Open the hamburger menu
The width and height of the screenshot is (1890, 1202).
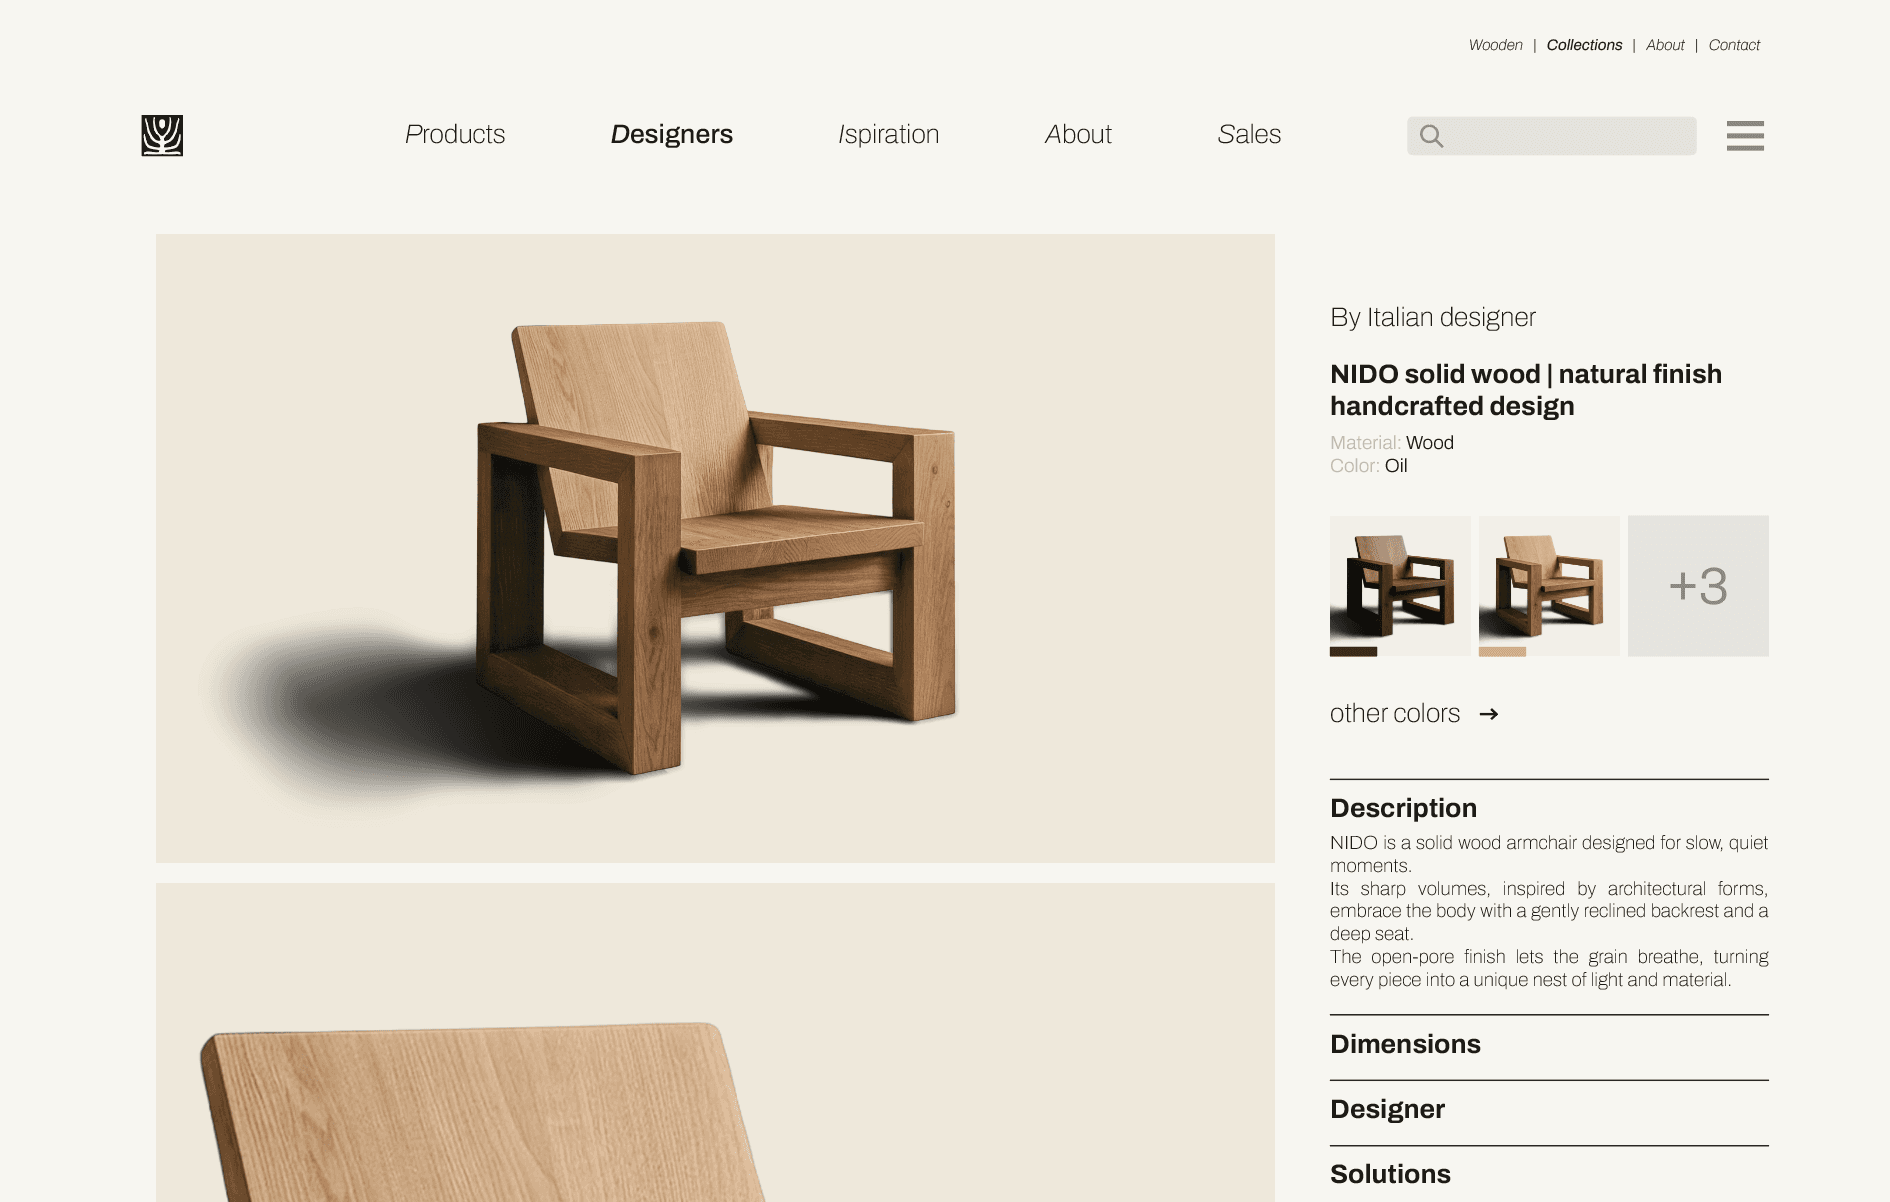click(x=1745, y=135)
